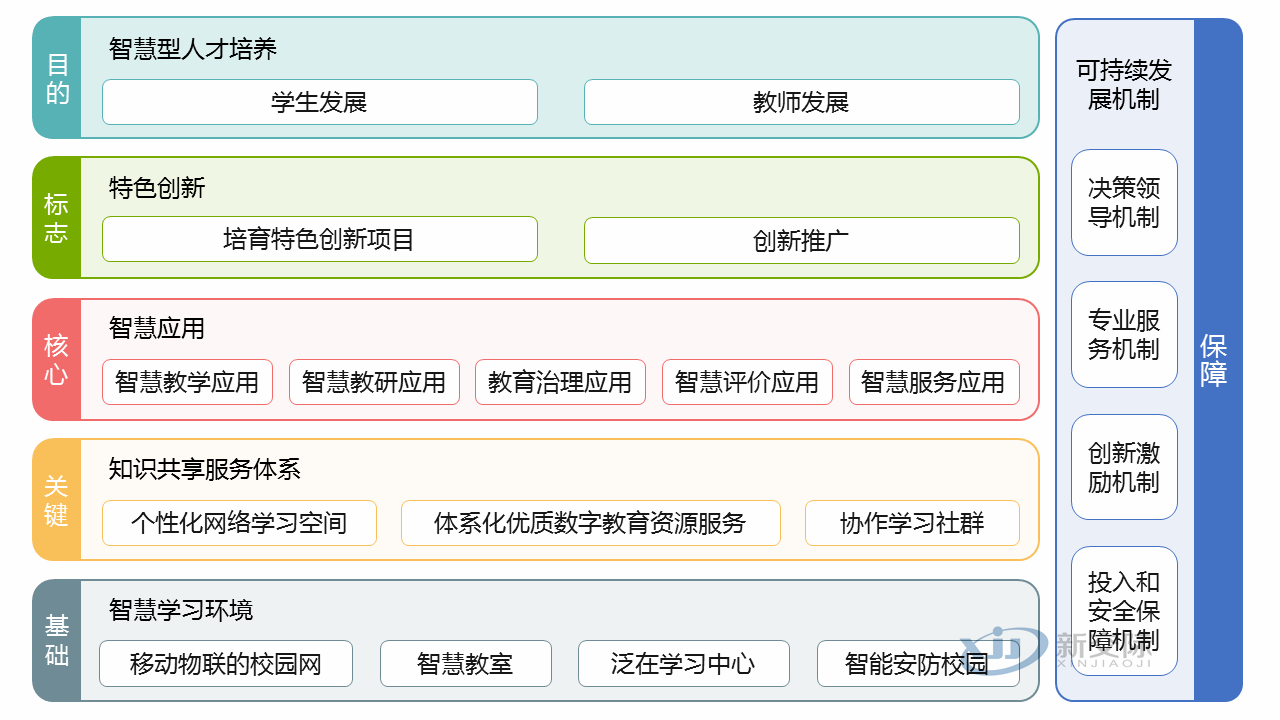Select the 培育特色创新项目 box
Viewport: 1280px width, 720px height.
pos(320,240)
